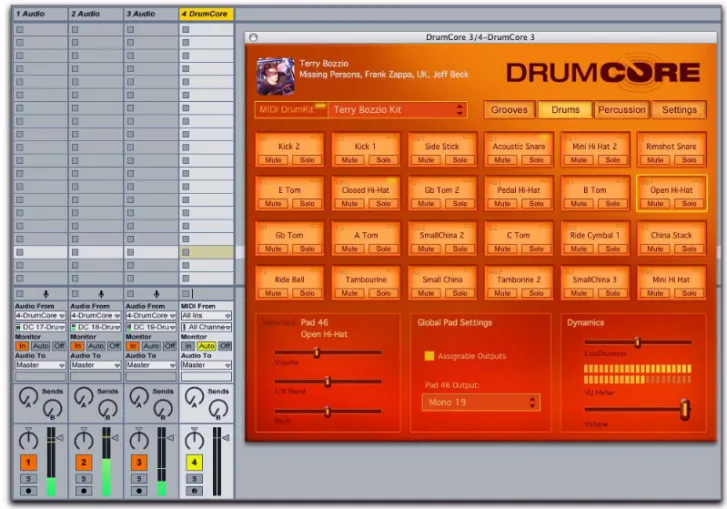The height and width of the screenshot is (509, 727).
Task: Click track 1 pan knob
Action: point(28,439)
